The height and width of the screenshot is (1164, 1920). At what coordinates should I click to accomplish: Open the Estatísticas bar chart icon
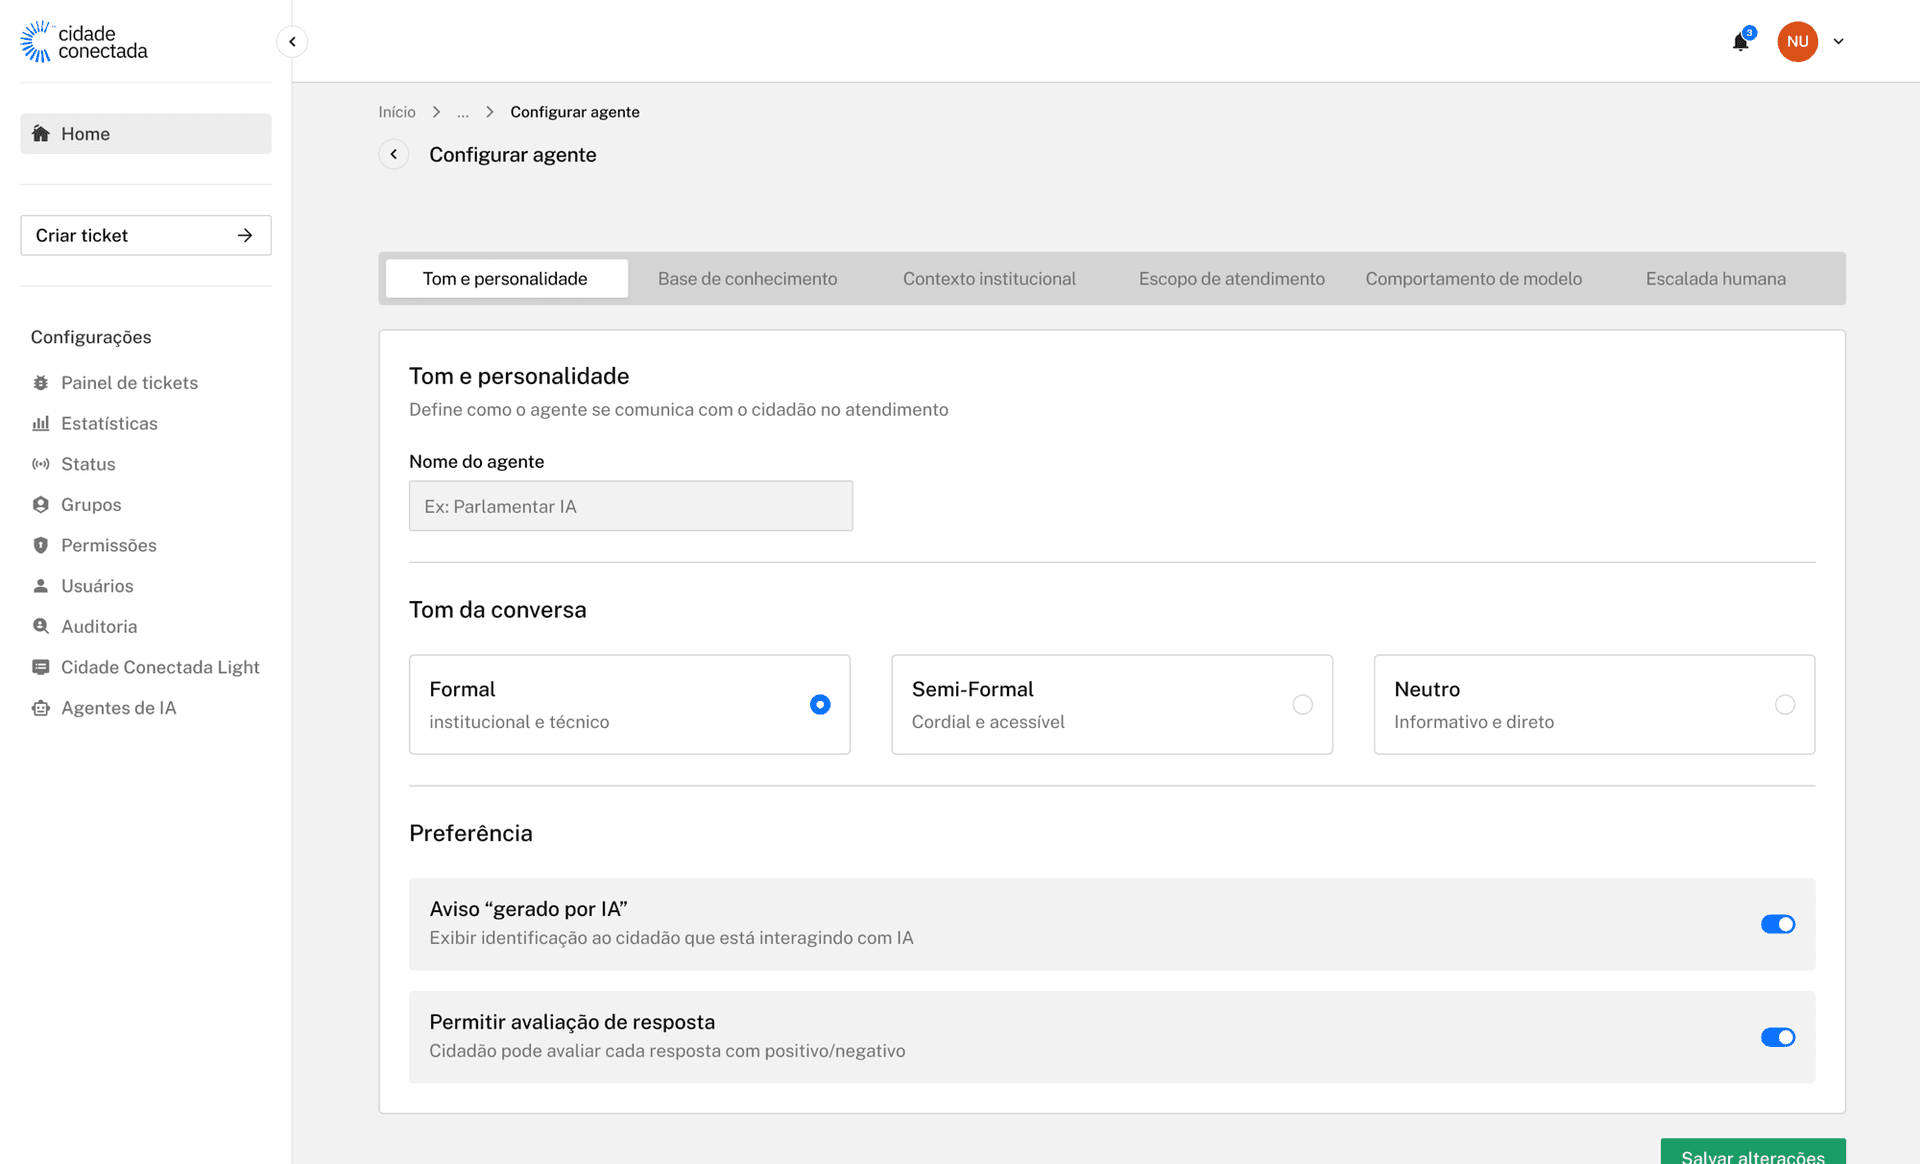(x=41, y=424)
